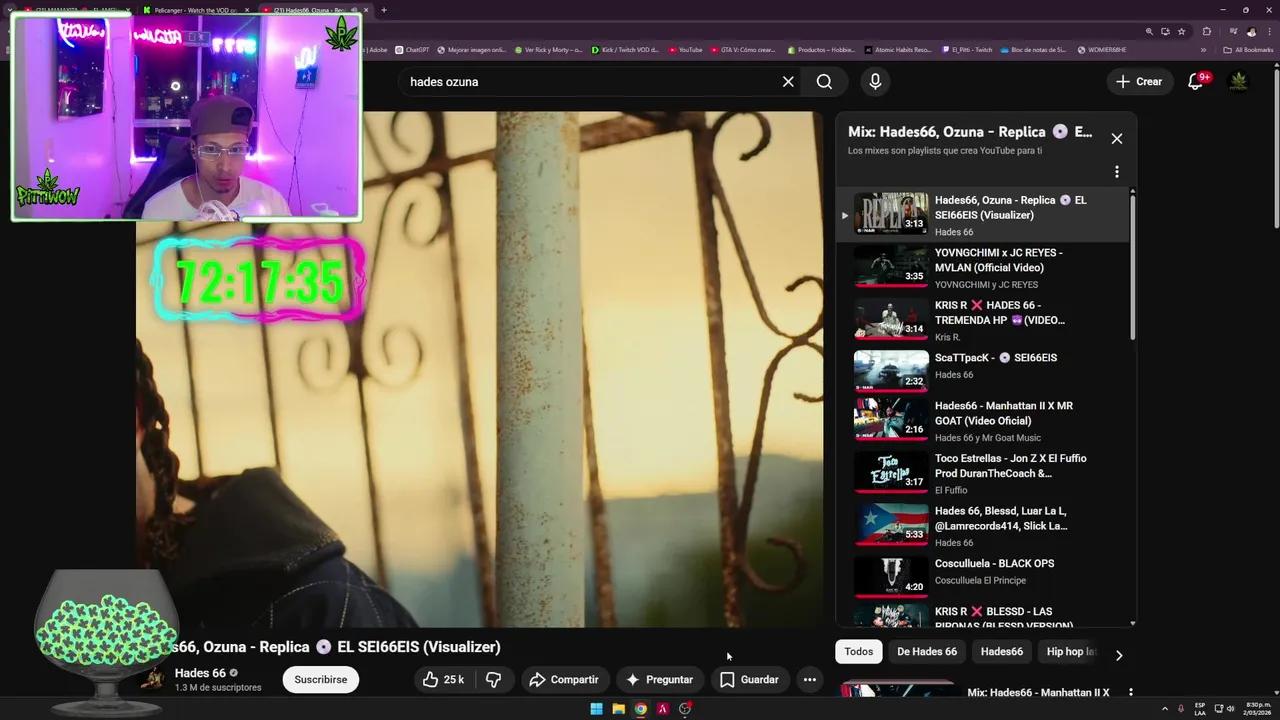Viewport: 1280px width, 720px height.
Task: Clear the search box with the X icon
Action: point(788,82)
